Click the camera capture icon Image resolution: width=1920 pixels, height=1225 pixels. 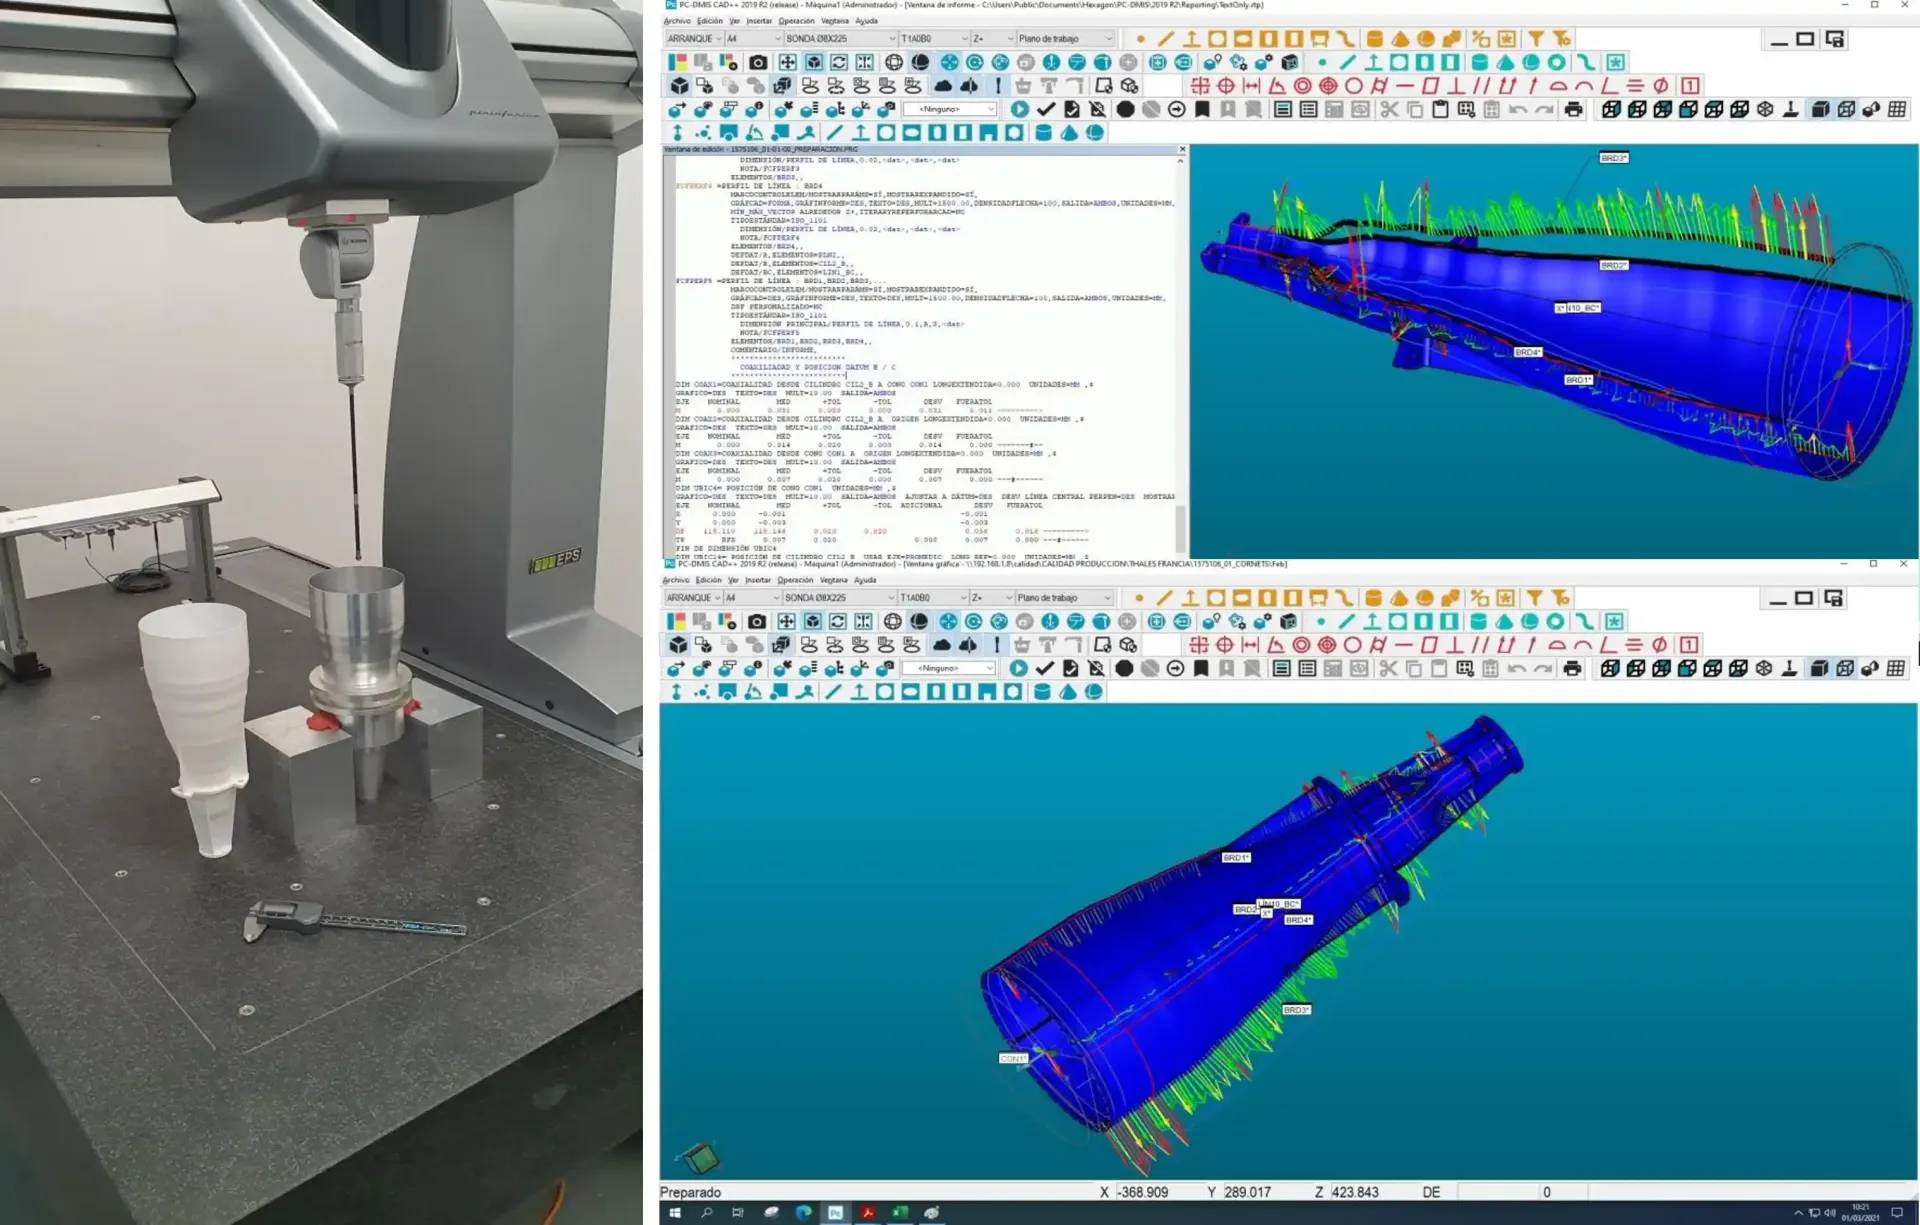pos(755,62)
